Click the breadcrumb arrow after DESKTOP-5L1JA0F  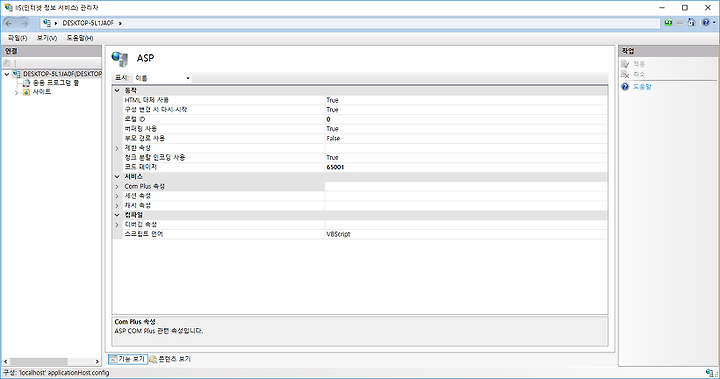pyautogui.click(x=120, y=23)
